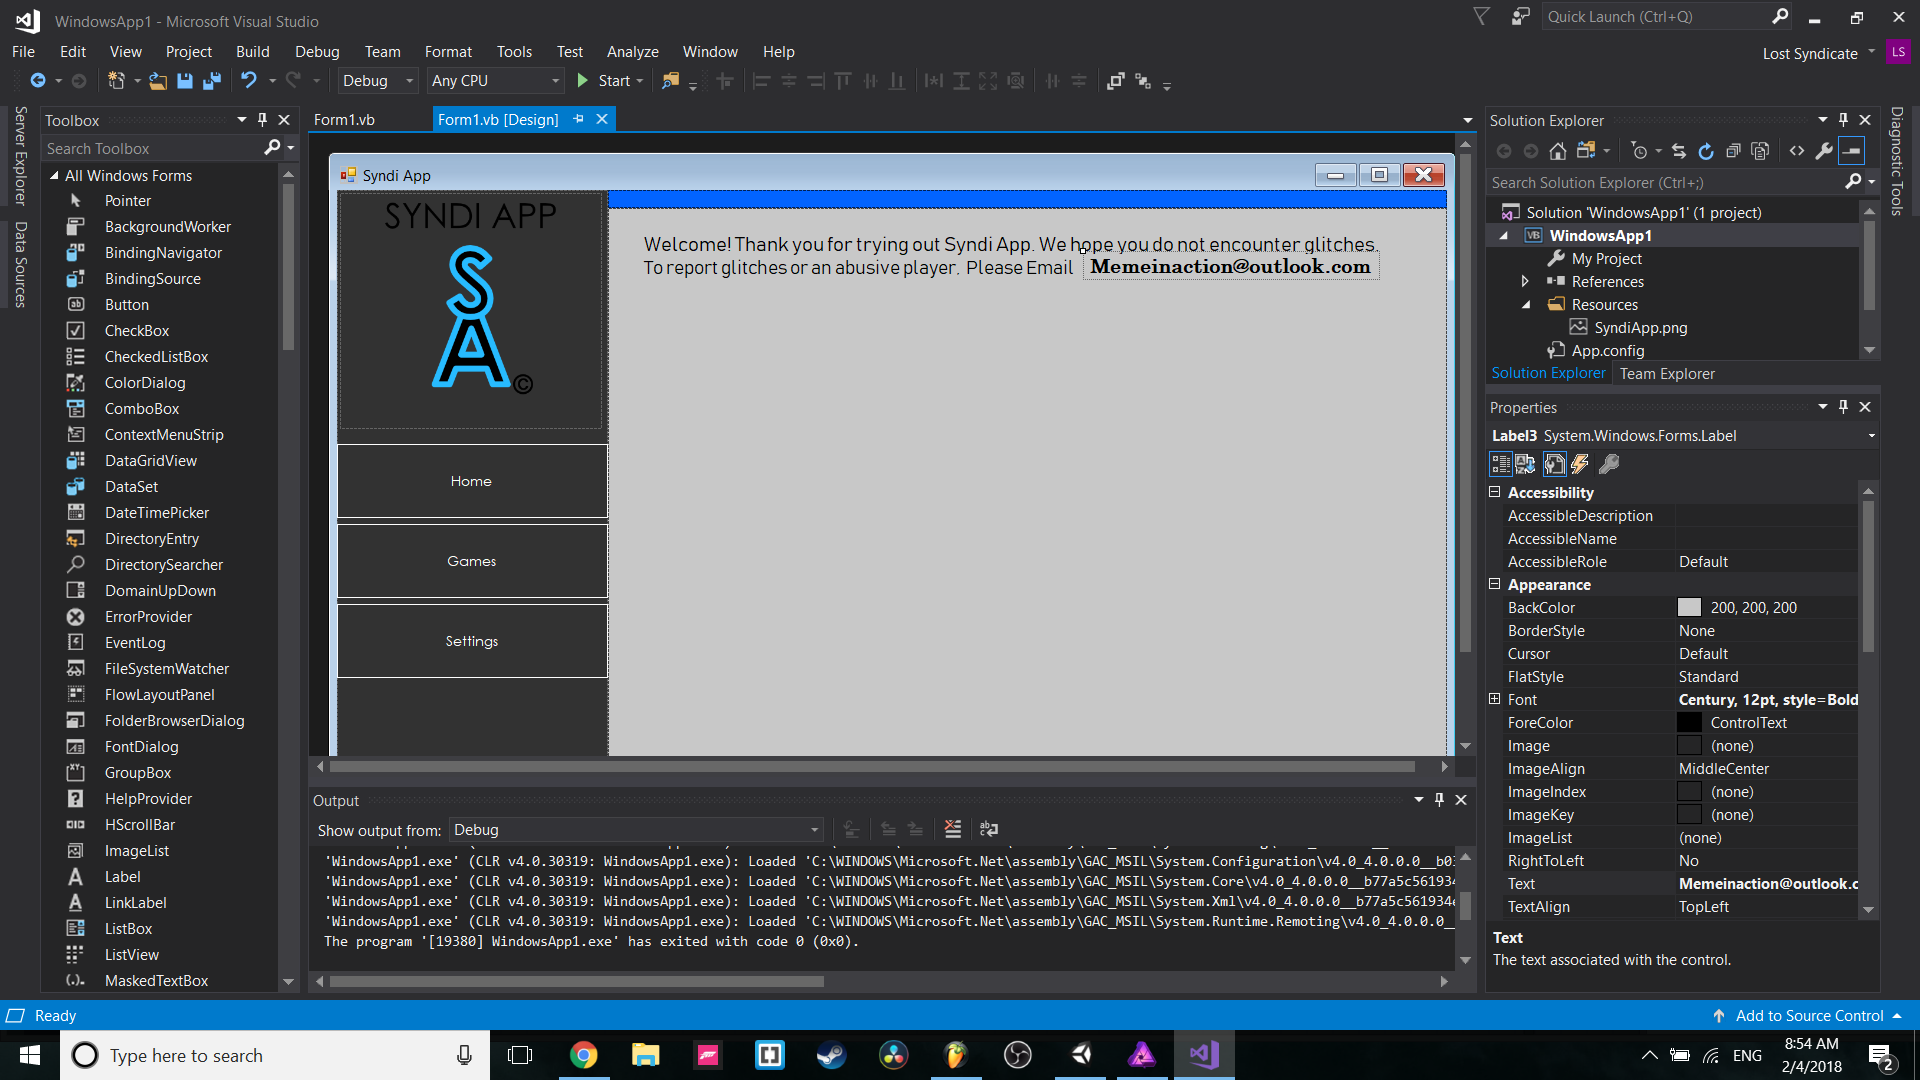The height and width of the screenshot is (1080, 1920).
Task: Toggle categorized view in Properties panel
Action: [1500, 464]
